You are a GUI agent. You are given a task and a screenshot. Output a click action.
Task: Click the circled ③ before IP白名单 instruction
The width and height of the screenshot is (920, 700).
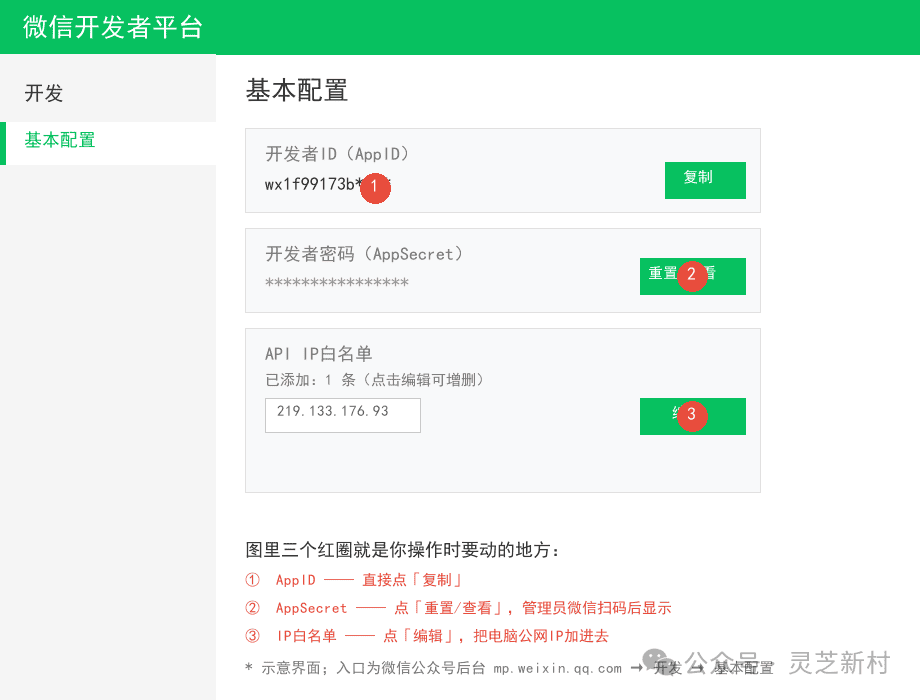pyautogui.click(x=252, y=635)
